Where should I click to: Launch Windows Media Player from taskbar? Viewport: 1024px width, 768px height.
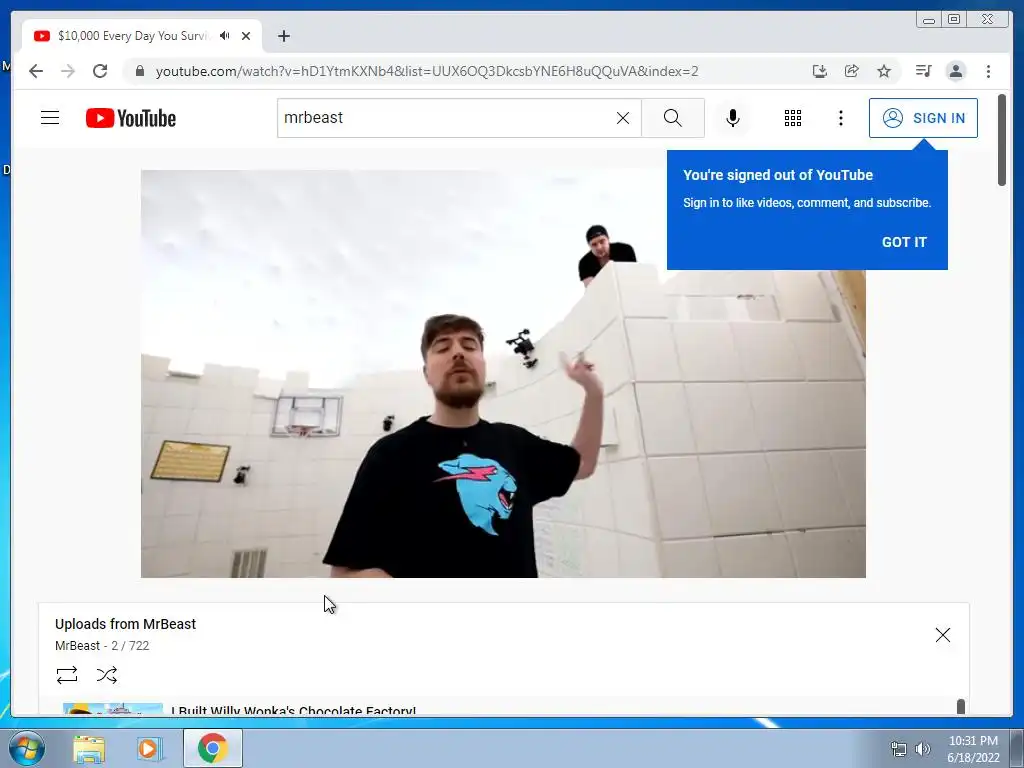pos(148,749)
